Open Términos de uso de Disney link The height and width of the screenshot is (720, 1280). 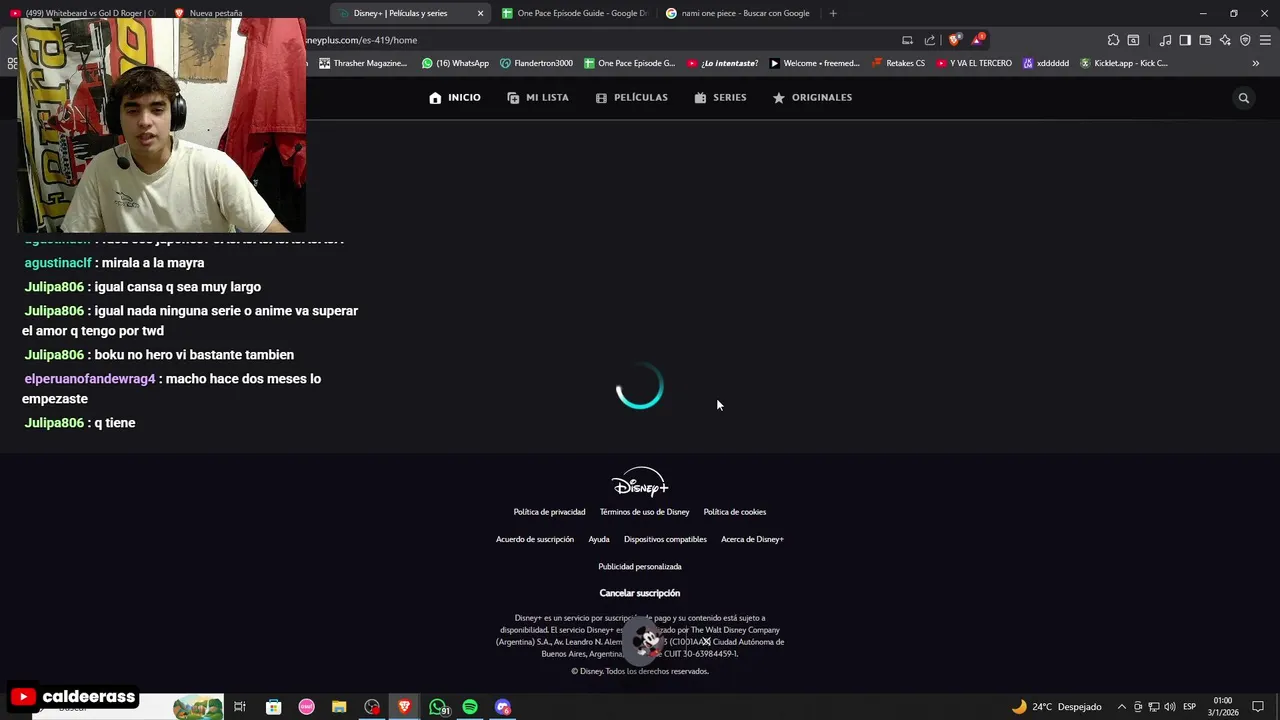(x=644, y=512)
